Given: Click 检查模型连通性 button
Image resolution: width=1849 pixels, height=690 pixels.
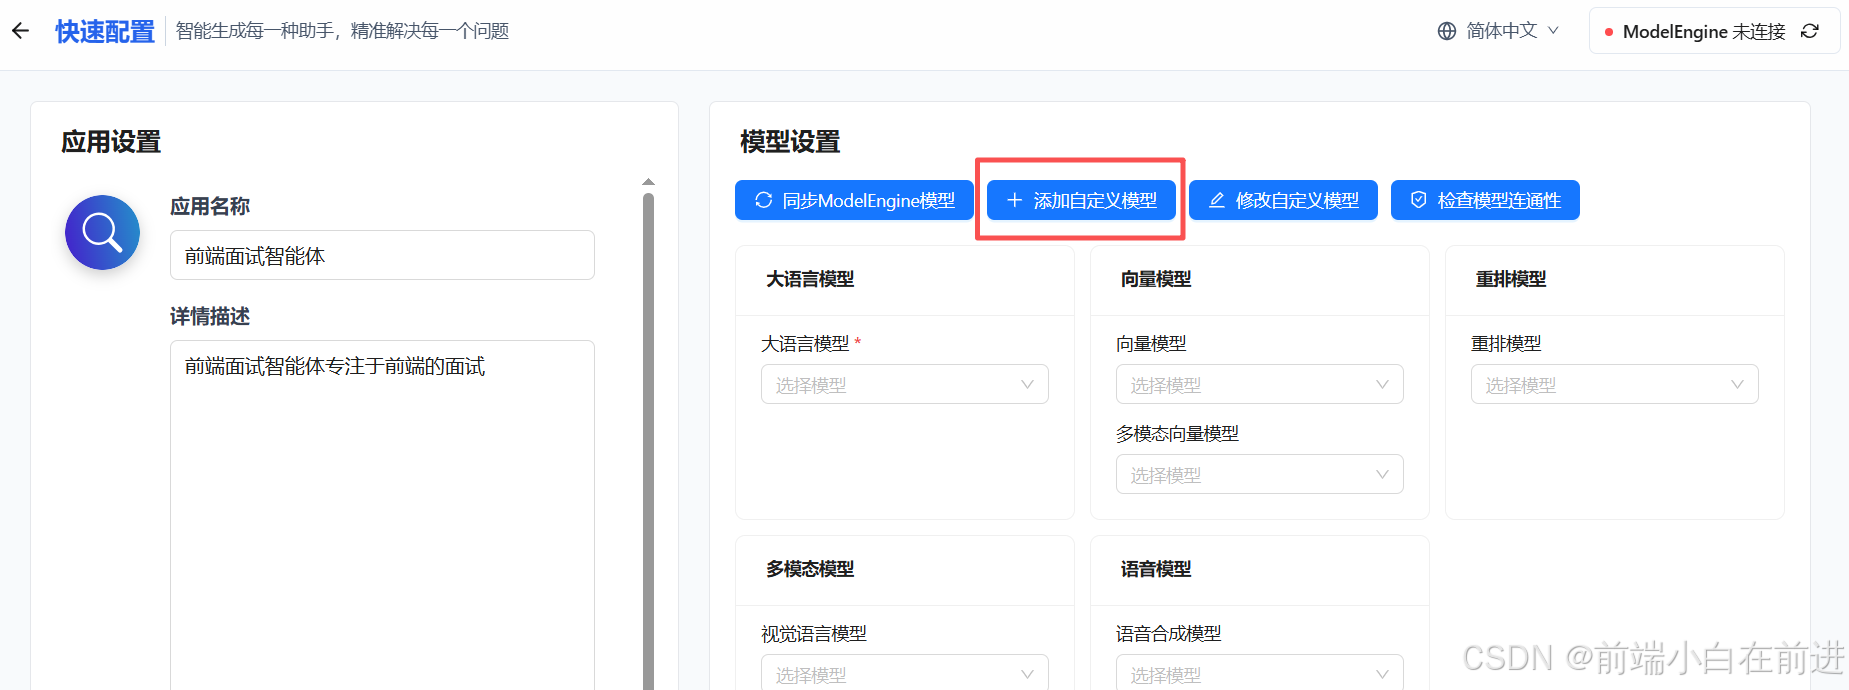Looking at the screenshot, I should pos(1485,200).
